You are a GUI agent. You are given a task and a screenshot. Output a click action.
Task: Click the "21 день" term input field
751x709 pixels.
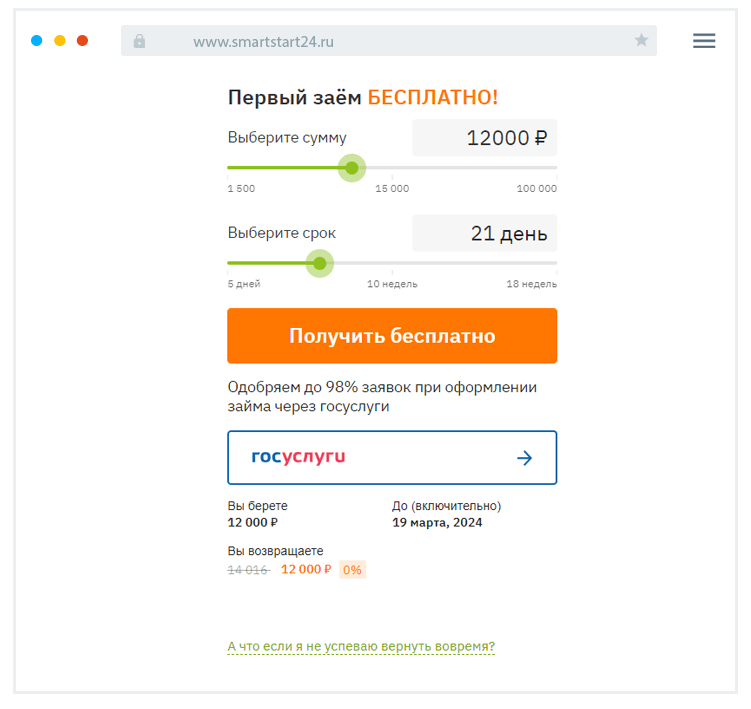point(485,234)
